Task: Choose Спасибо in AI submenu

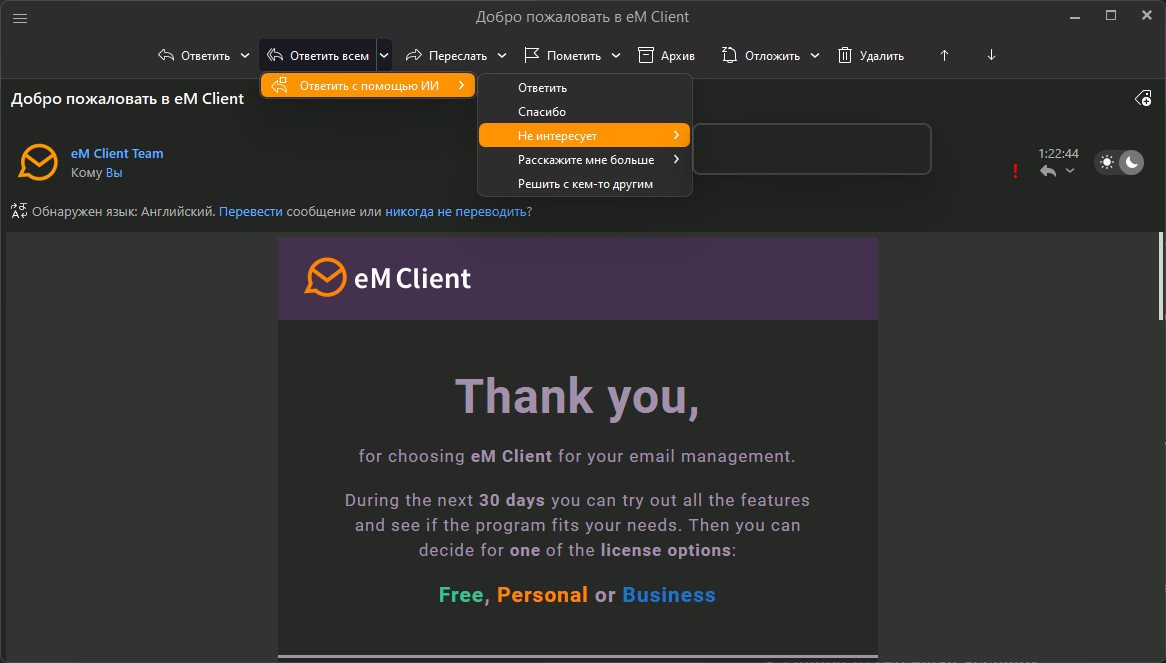Action: [584, 111]
